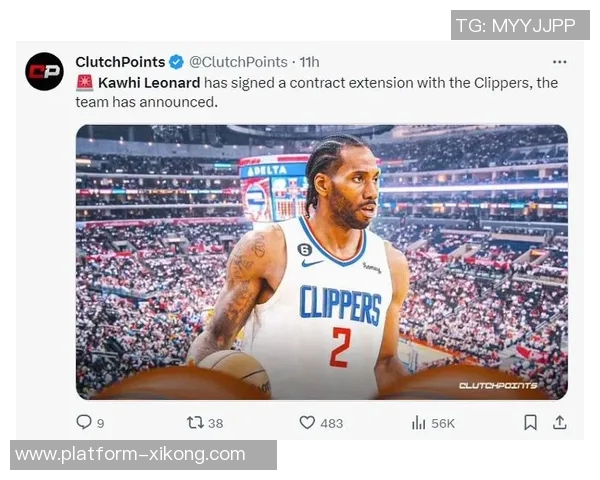
Task: Click the @ClutchPoints handle
Action: point(238,62)
